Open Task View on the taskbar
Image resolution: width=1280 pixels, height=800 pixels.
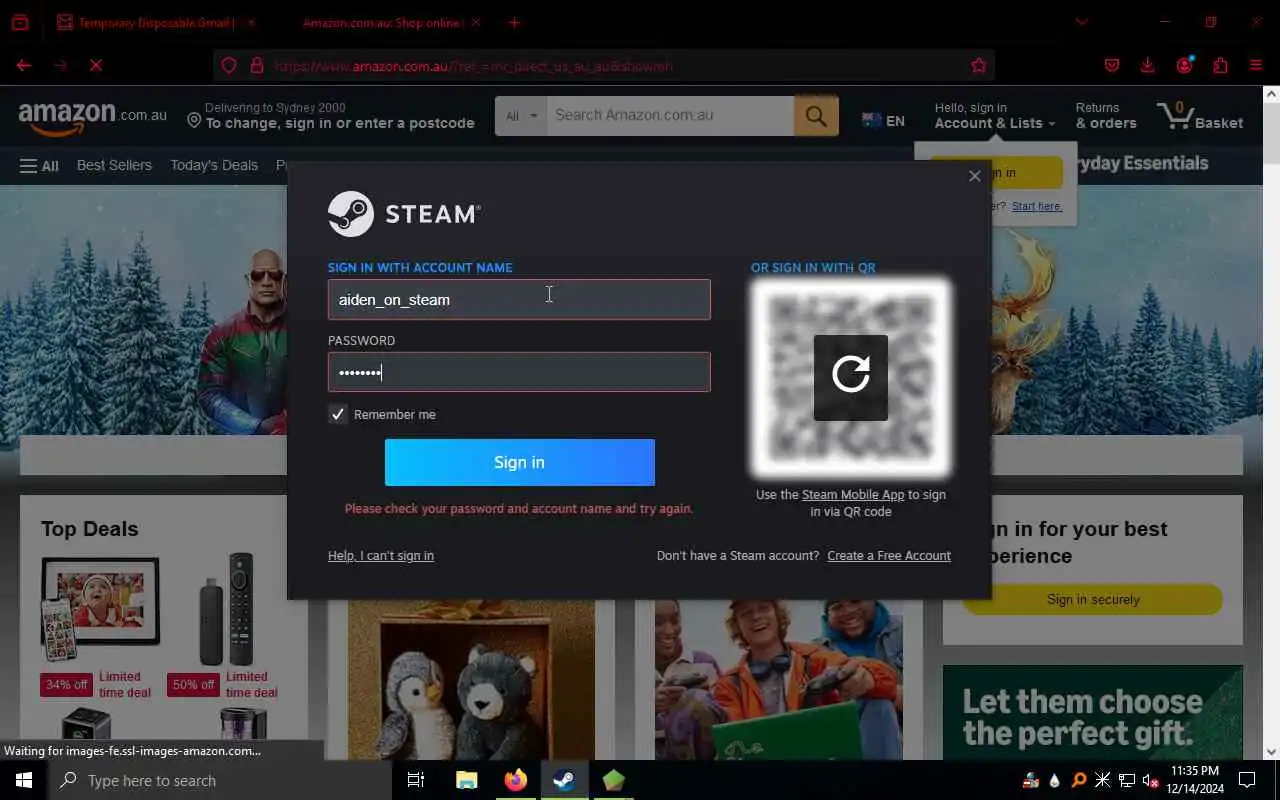pos(416,780)
